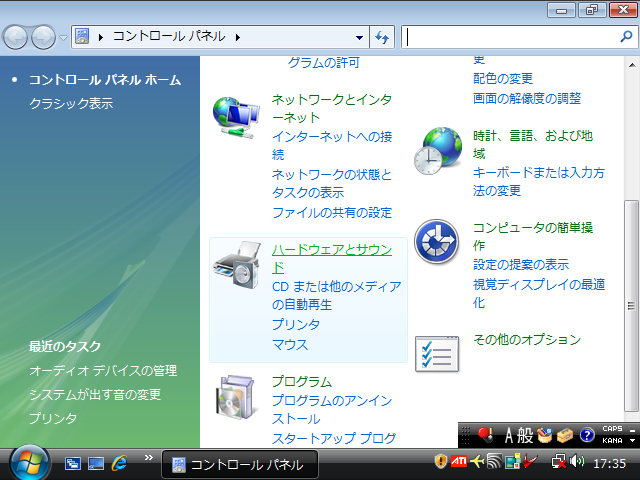Viewport: 640px width, 480px height.
Task: Click the IME toolbox icon
Action: (x=565, y=435)
